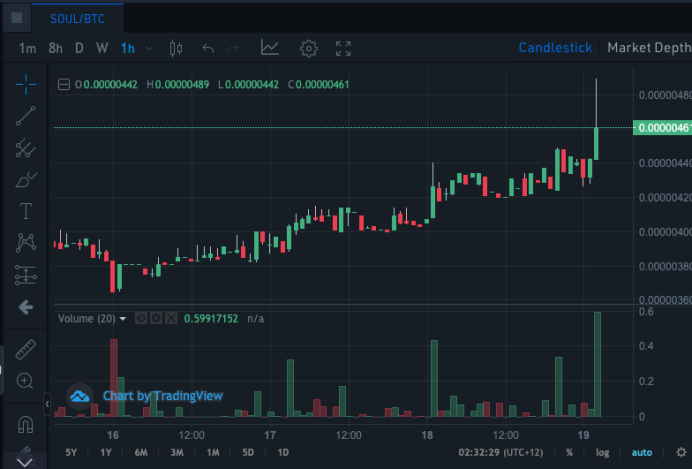Open the chart pattern tool
This screenshot has height=469, width=692.
pos(26,243)
